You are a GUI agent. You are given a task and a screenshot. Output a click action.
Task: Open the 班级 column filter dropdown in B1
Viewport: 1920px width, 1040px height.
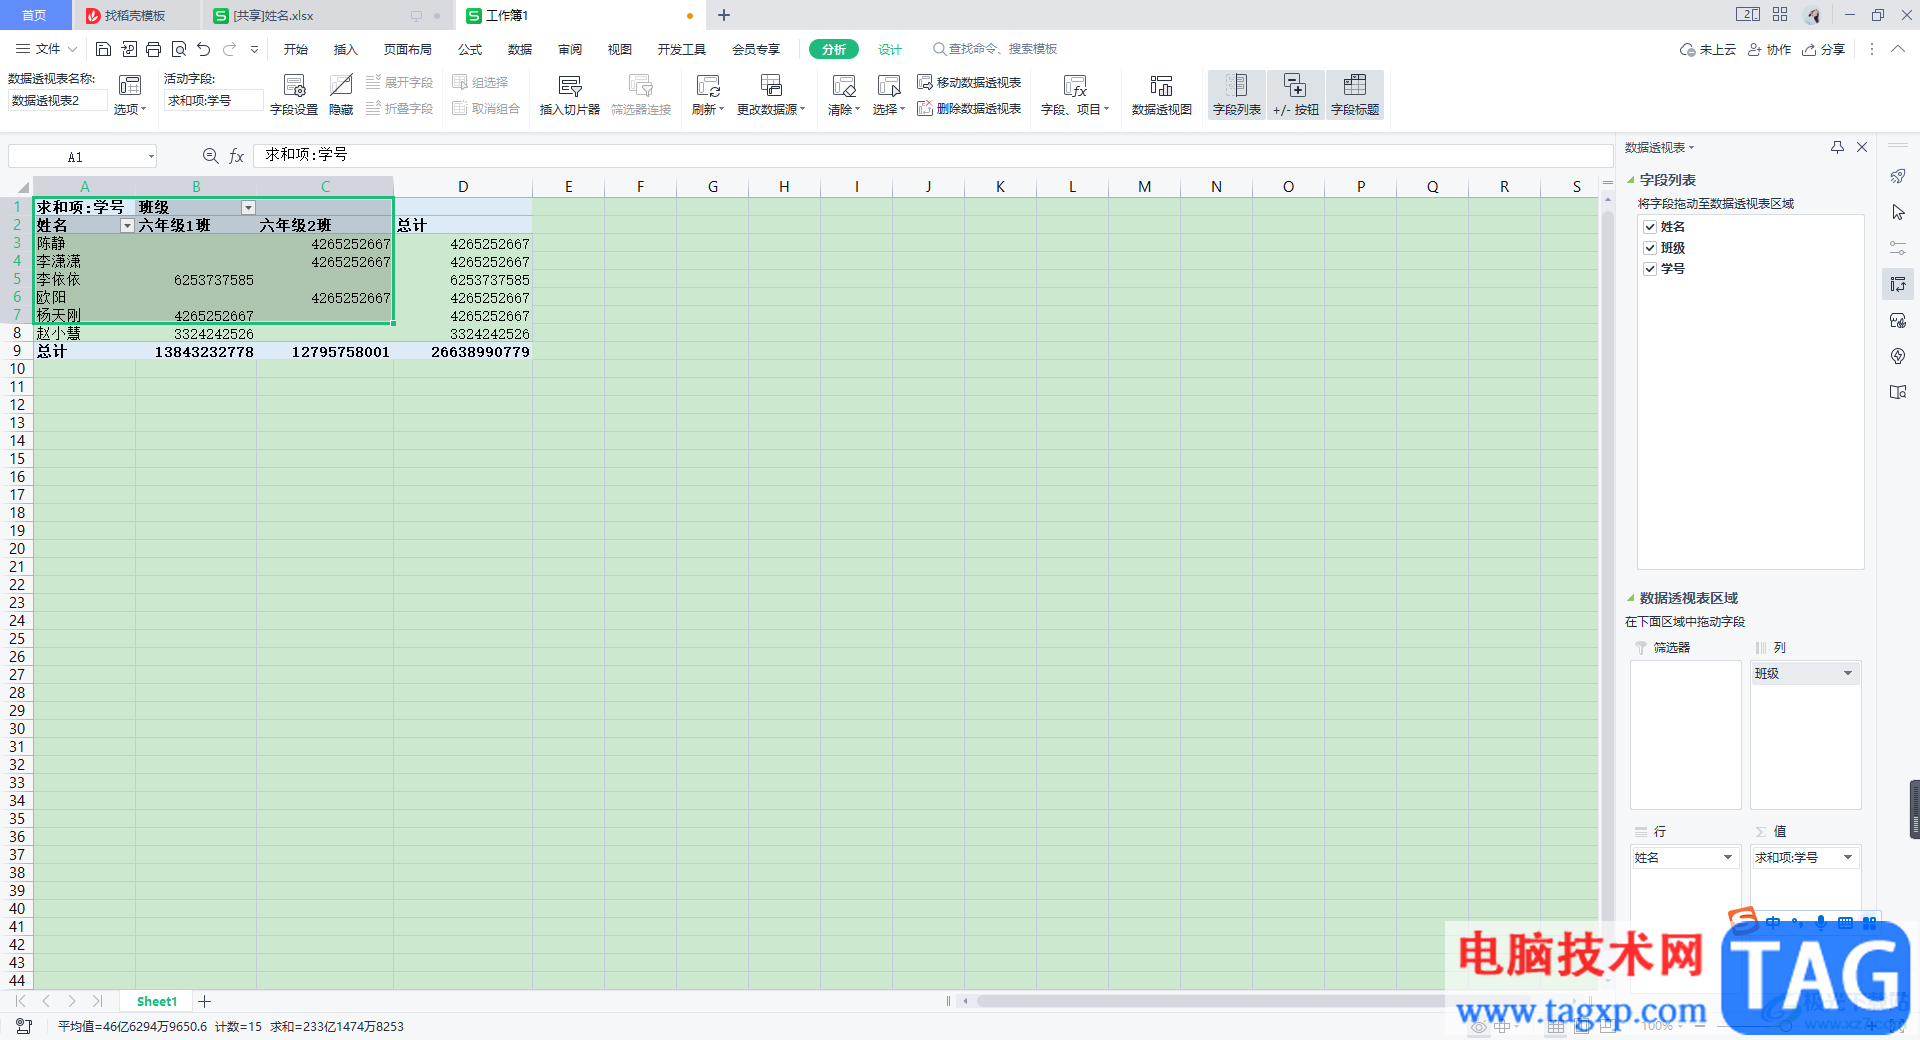249,208
